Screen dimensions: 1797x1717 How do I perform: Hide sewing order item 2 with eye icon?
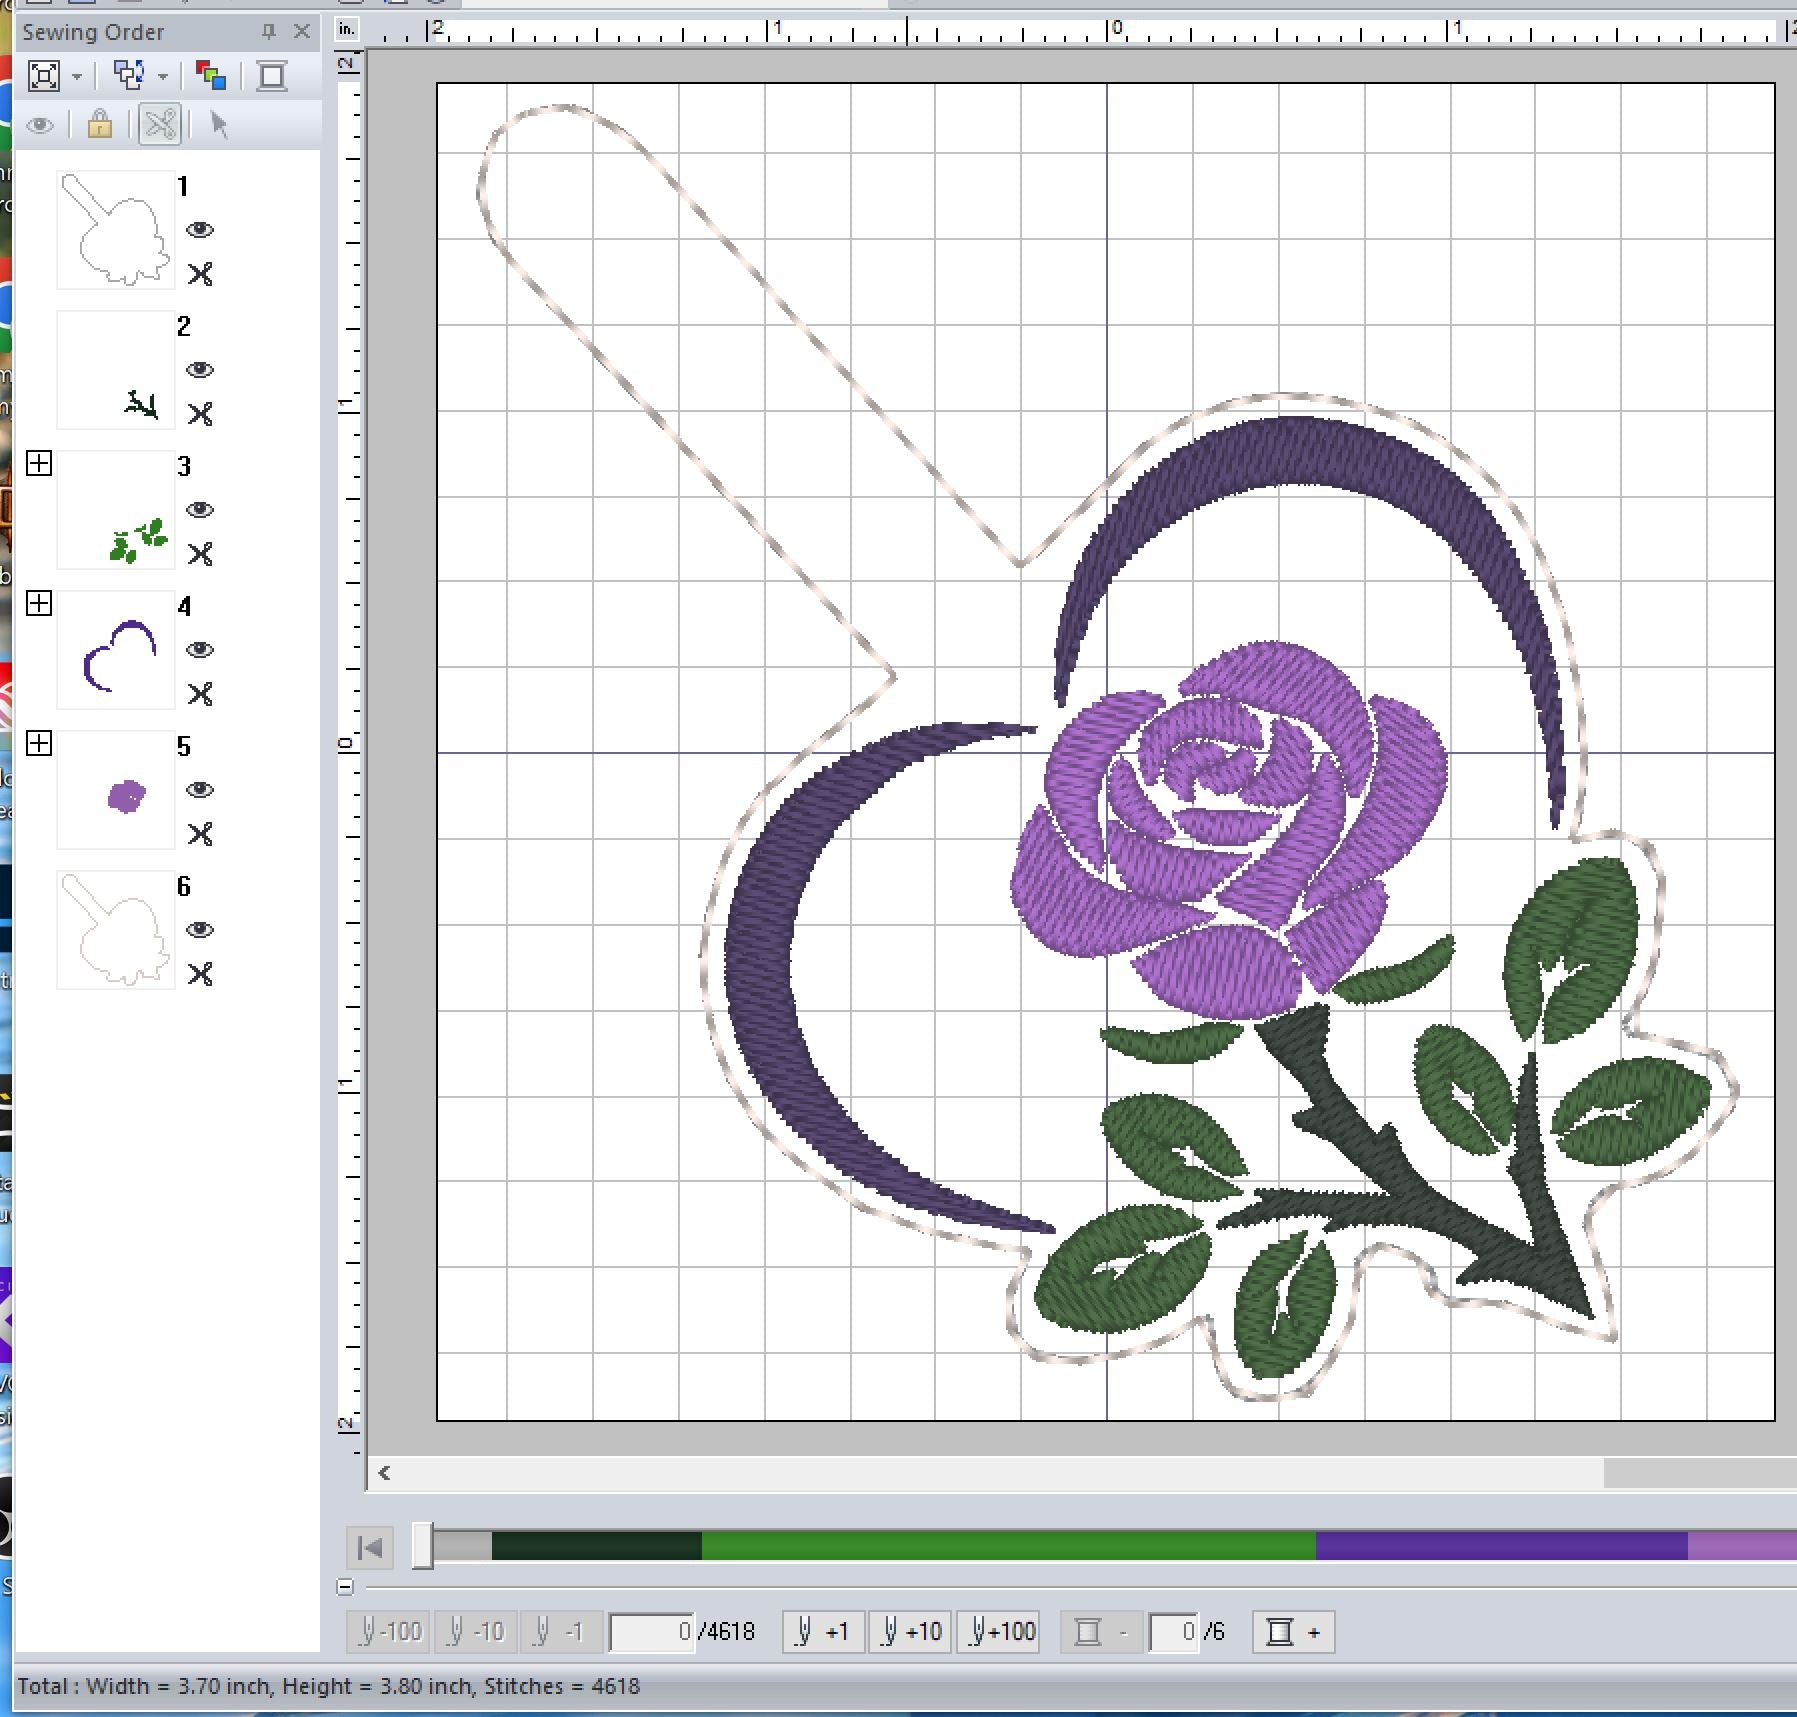[200, 370]
